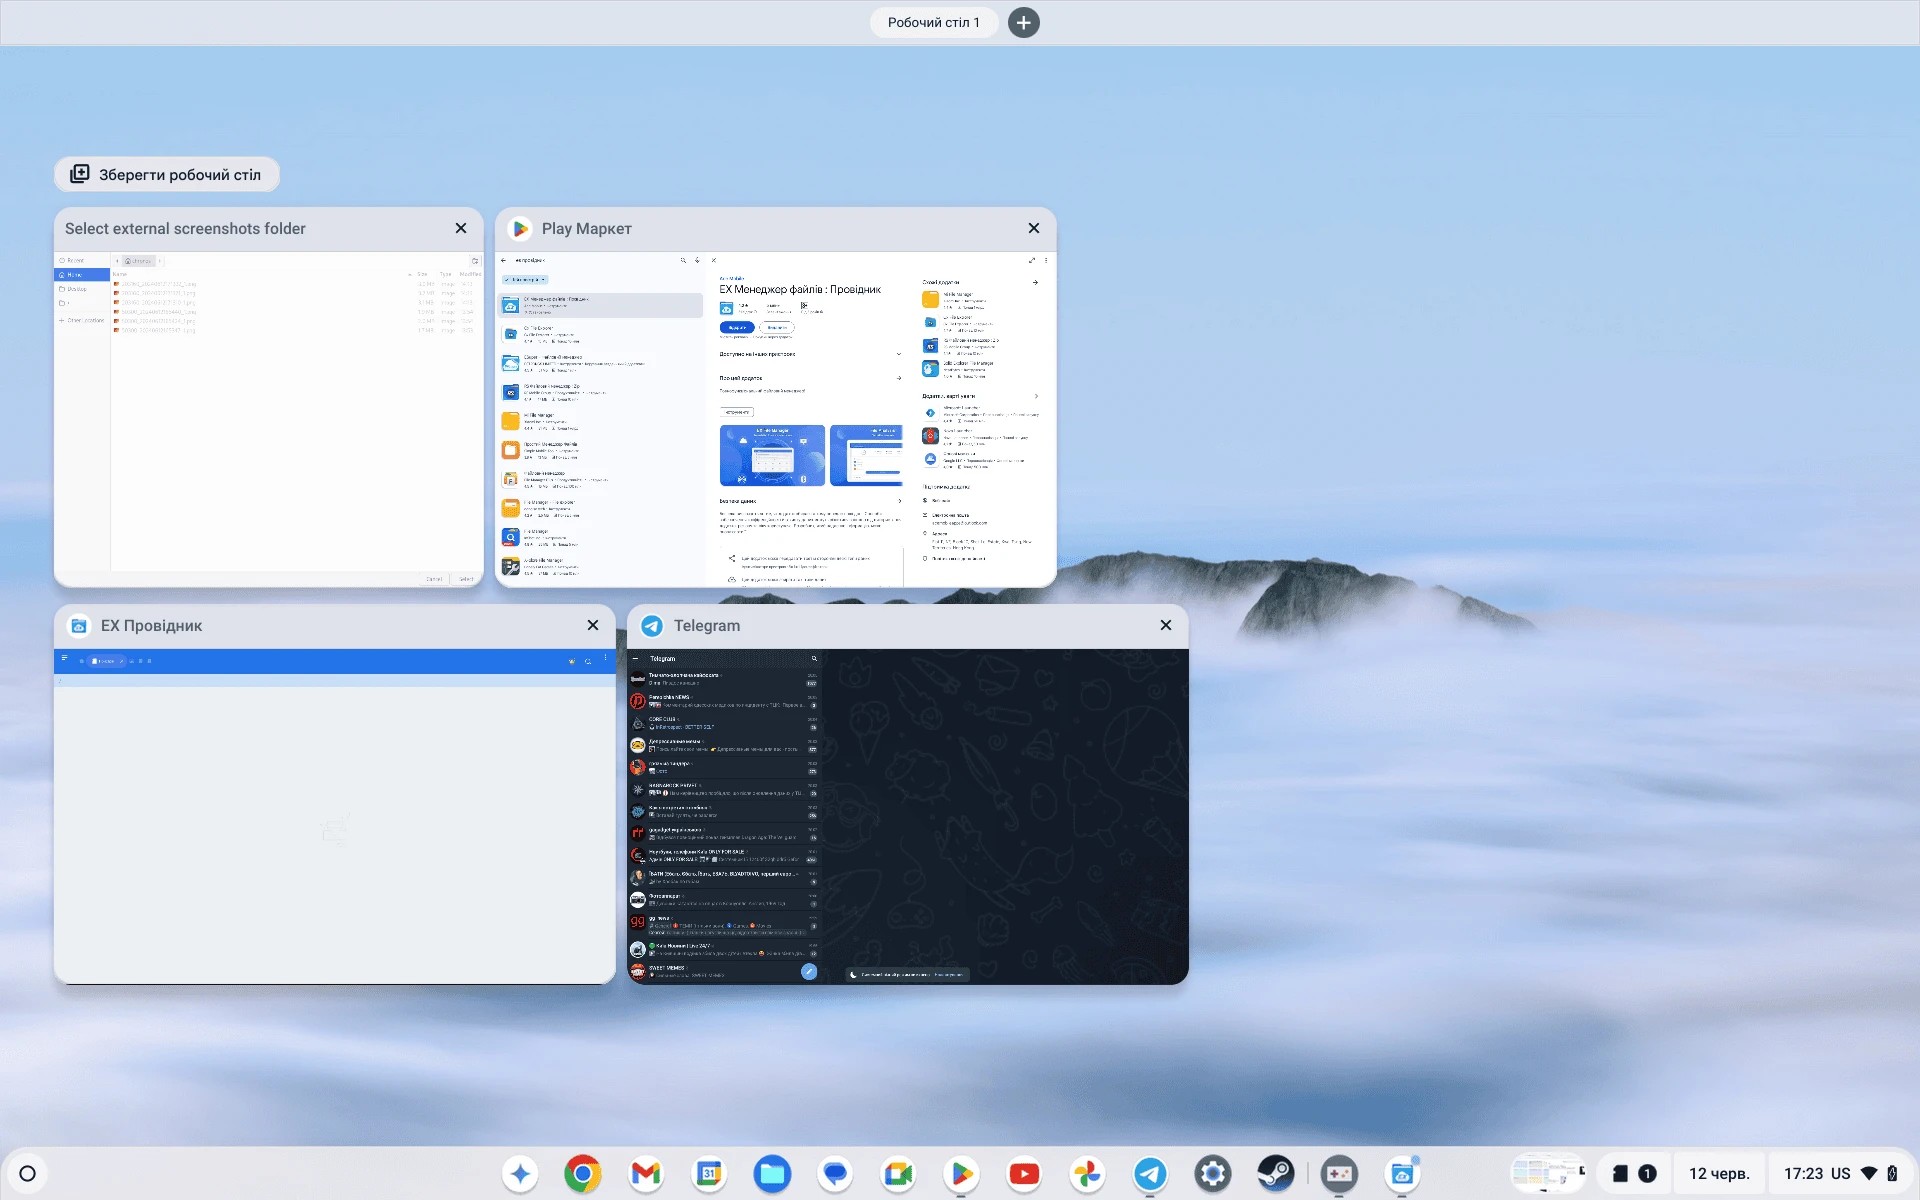Open Gmail from the shelf
This screenshot has width=1920, height=1200.
646,1173
